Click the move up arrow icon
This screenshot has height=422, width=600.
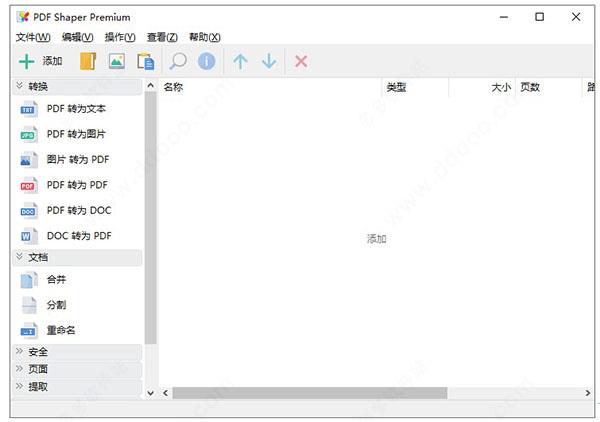(240, 61)
